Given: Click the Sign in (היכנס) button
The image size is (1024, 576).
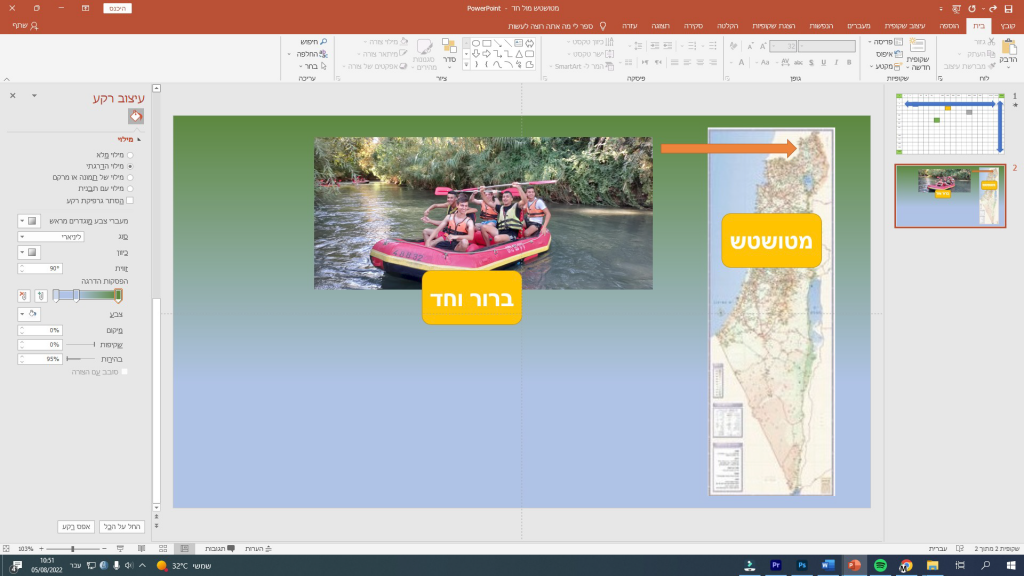Looking at the screenshot, I should (118, 8).
